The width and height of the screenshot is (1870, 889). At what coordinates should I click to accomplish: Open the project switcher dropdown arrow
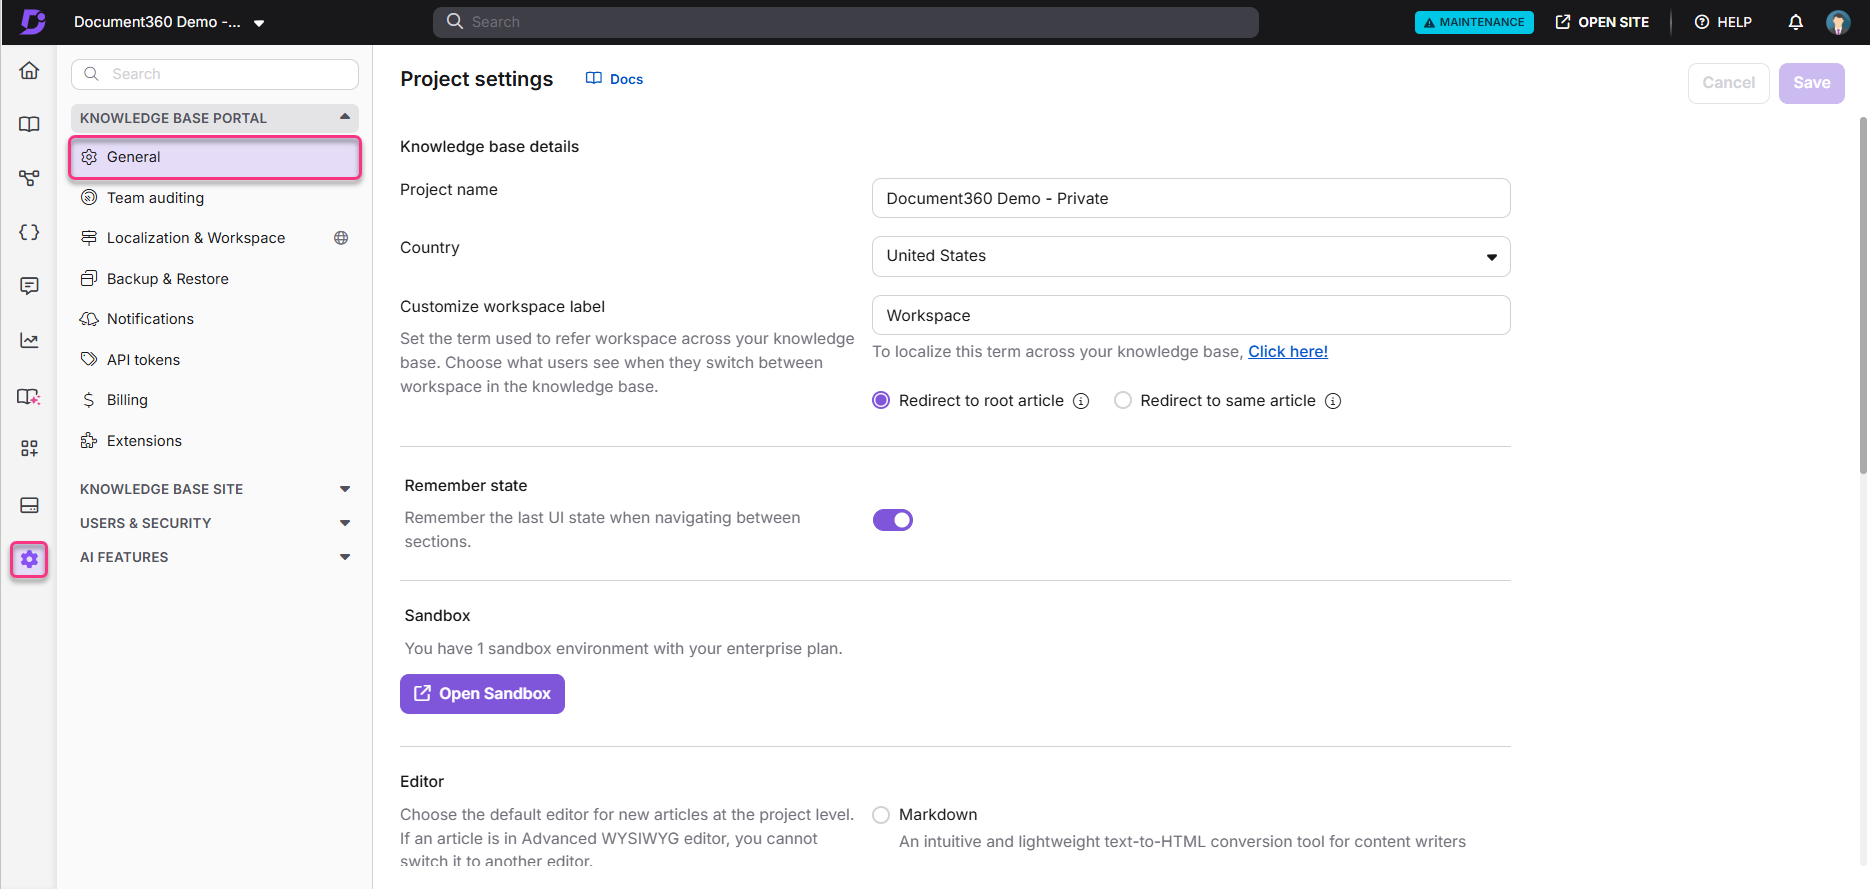[x=259, y=23]
